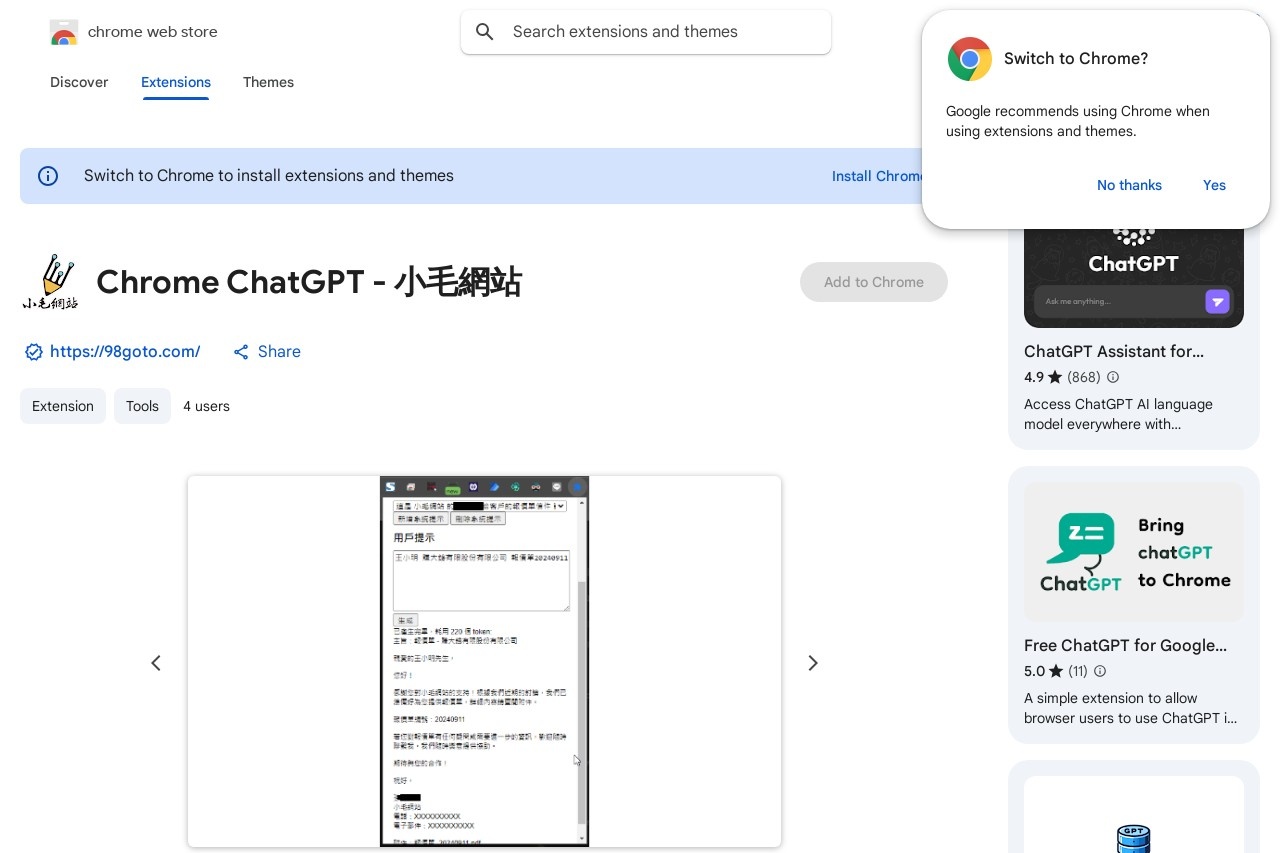The width and height of the screenshot is (1280, 853).
Task: Click the disabled Add to Chrome button
Action: (x=874, y=282)
